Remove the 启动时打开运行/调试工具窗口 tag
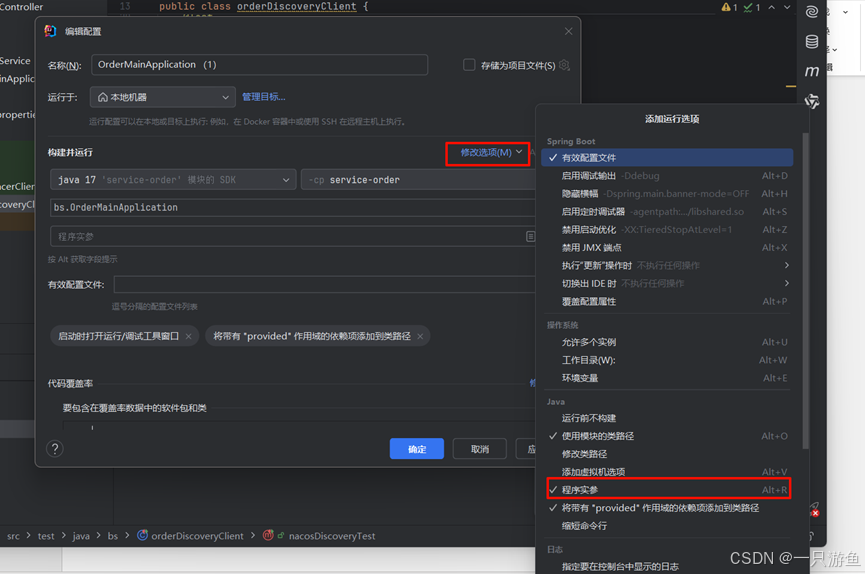Screen dimensions: 865x574 (x=189, y=336)
